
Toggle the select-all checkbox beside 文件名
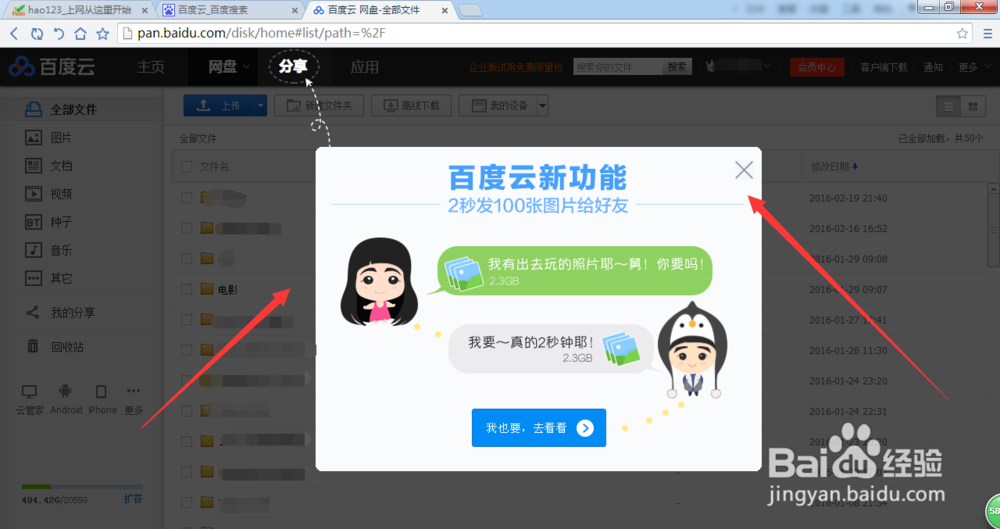click(x=186, y=167)
